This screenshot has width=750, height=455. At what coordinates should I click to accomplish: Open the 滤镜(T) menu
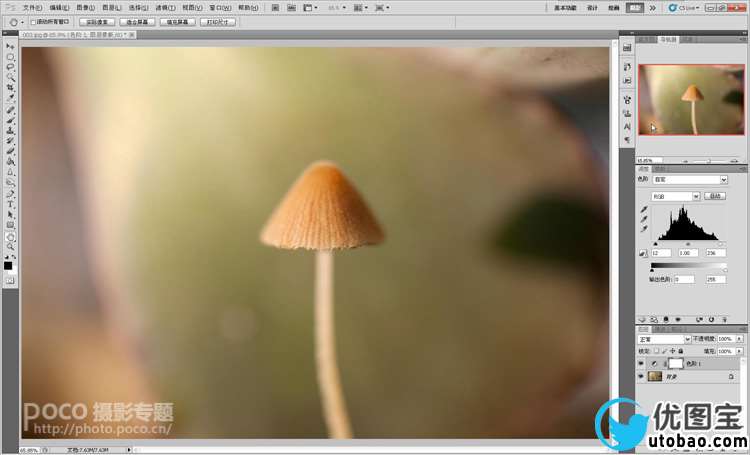pos(165,8)
